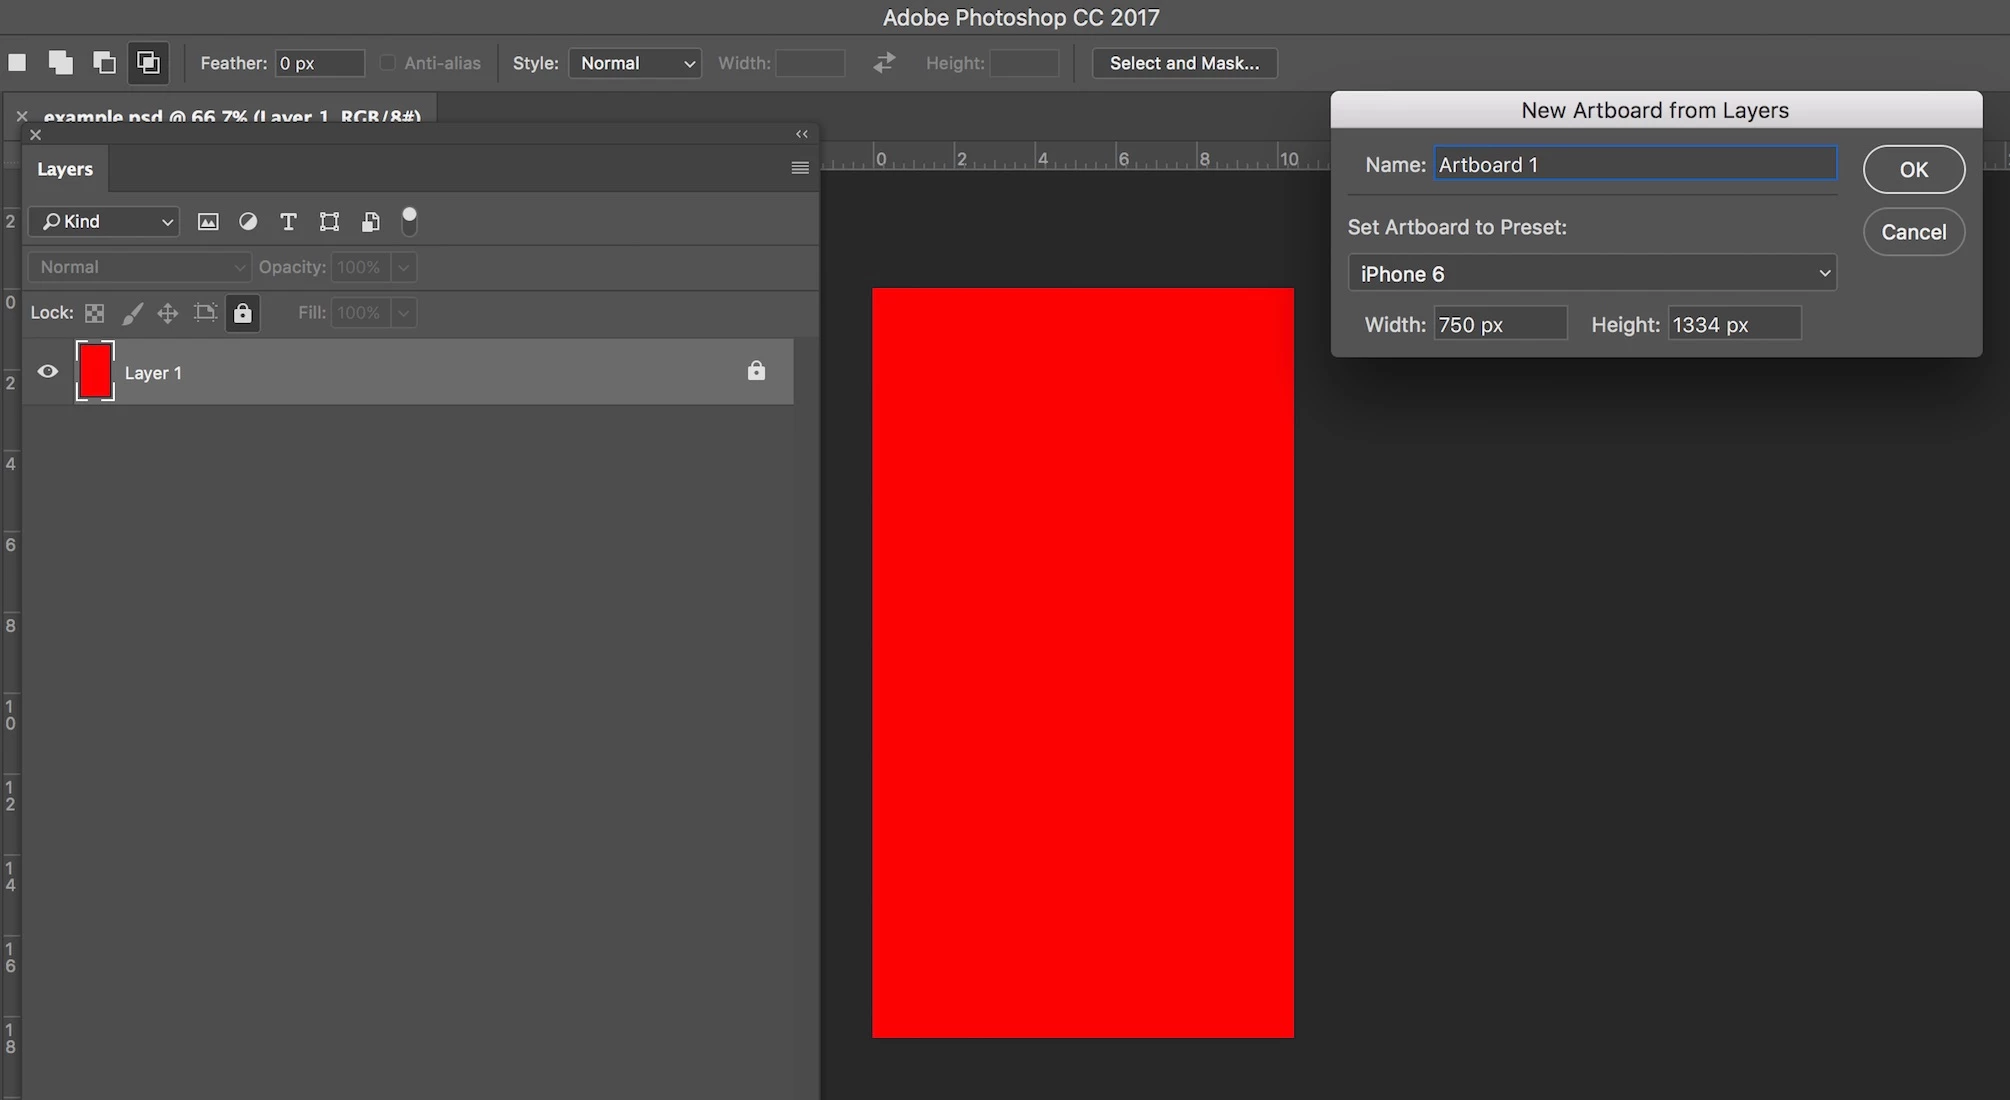The image size is (2010, 1100).
Task: Click New Selection mode icon
Action: point(17,63)
